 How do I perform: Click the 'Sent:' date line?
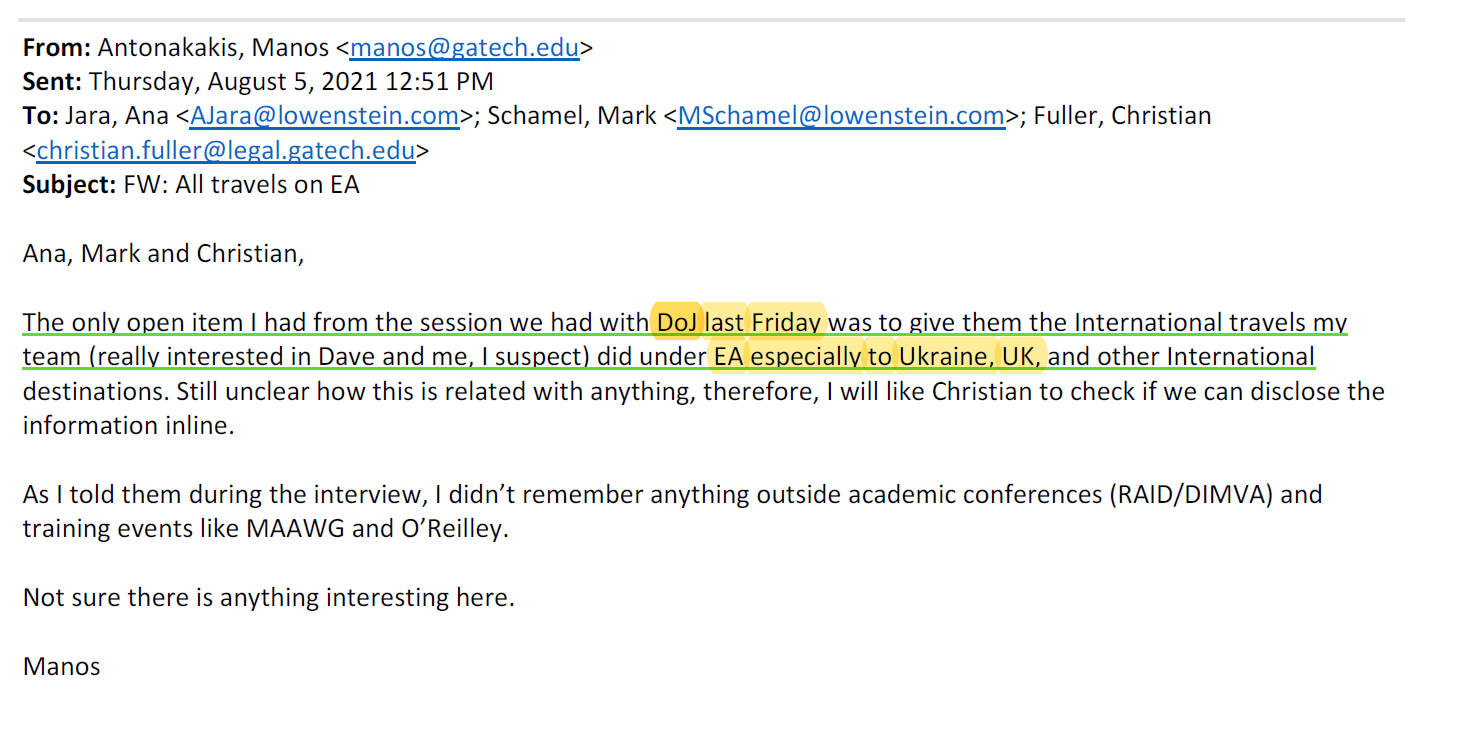click(258, 82)
